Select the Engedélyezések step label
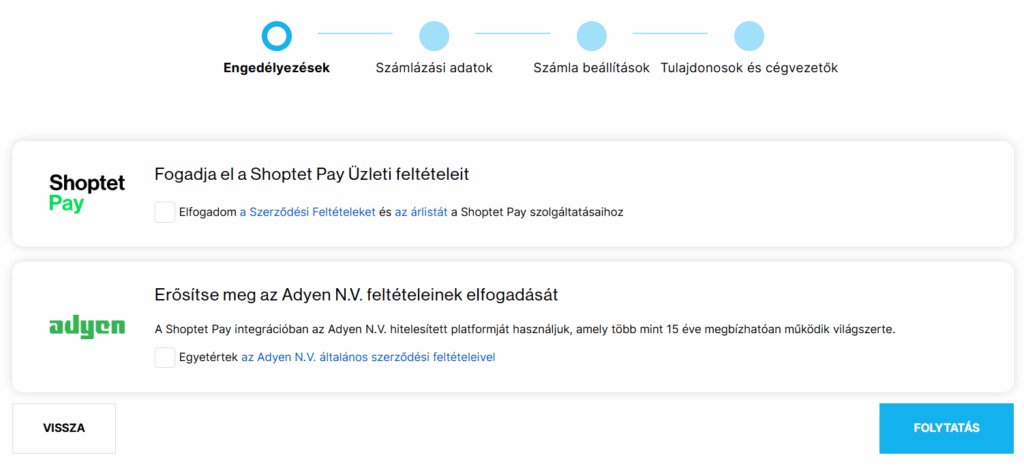The width and height of the screenshot is (1024, 466). tap(277, 68)
